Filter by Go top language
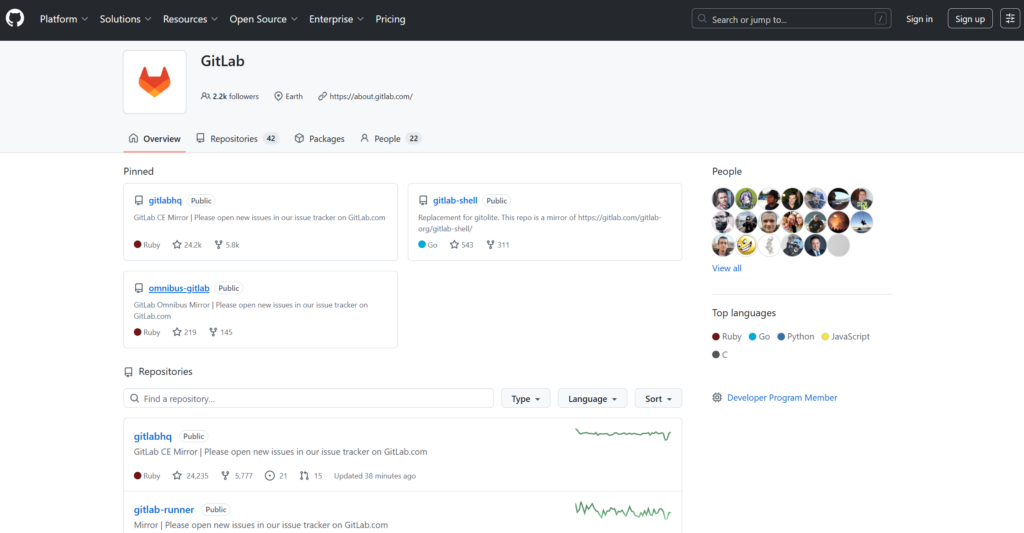 pyautogui.click(x=760, y=336)
